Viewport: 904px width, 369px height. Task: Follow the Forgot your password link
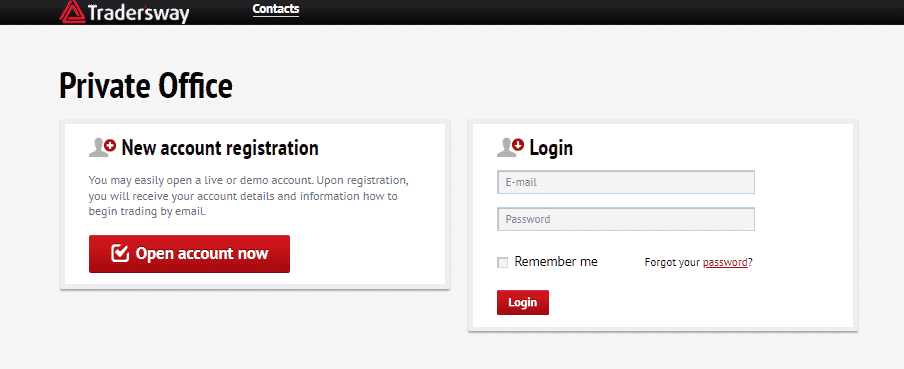pos(725,262)
